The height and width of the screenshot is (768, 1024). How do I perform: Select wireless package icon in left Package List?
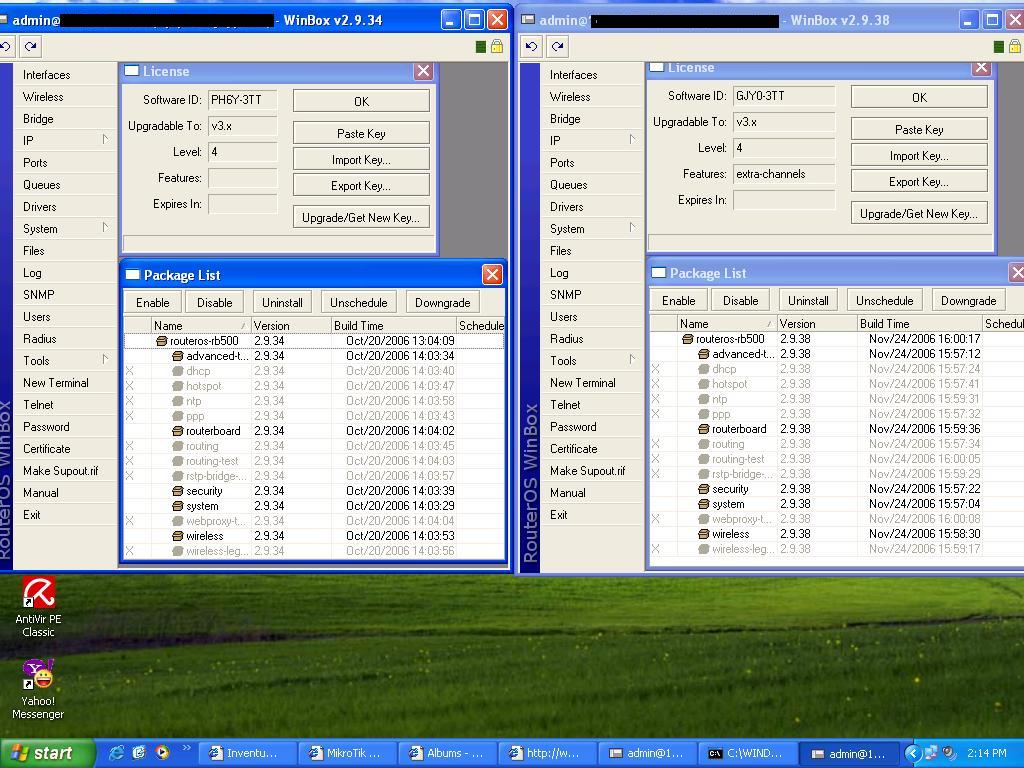(x=178, y=536)
